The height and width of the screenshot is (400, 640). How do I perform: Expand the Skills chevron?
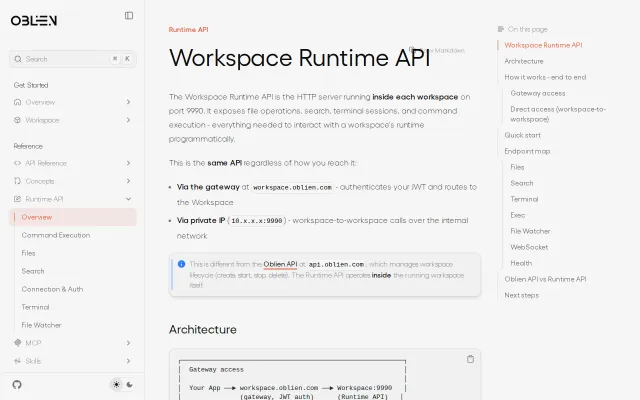pos(128,361)
